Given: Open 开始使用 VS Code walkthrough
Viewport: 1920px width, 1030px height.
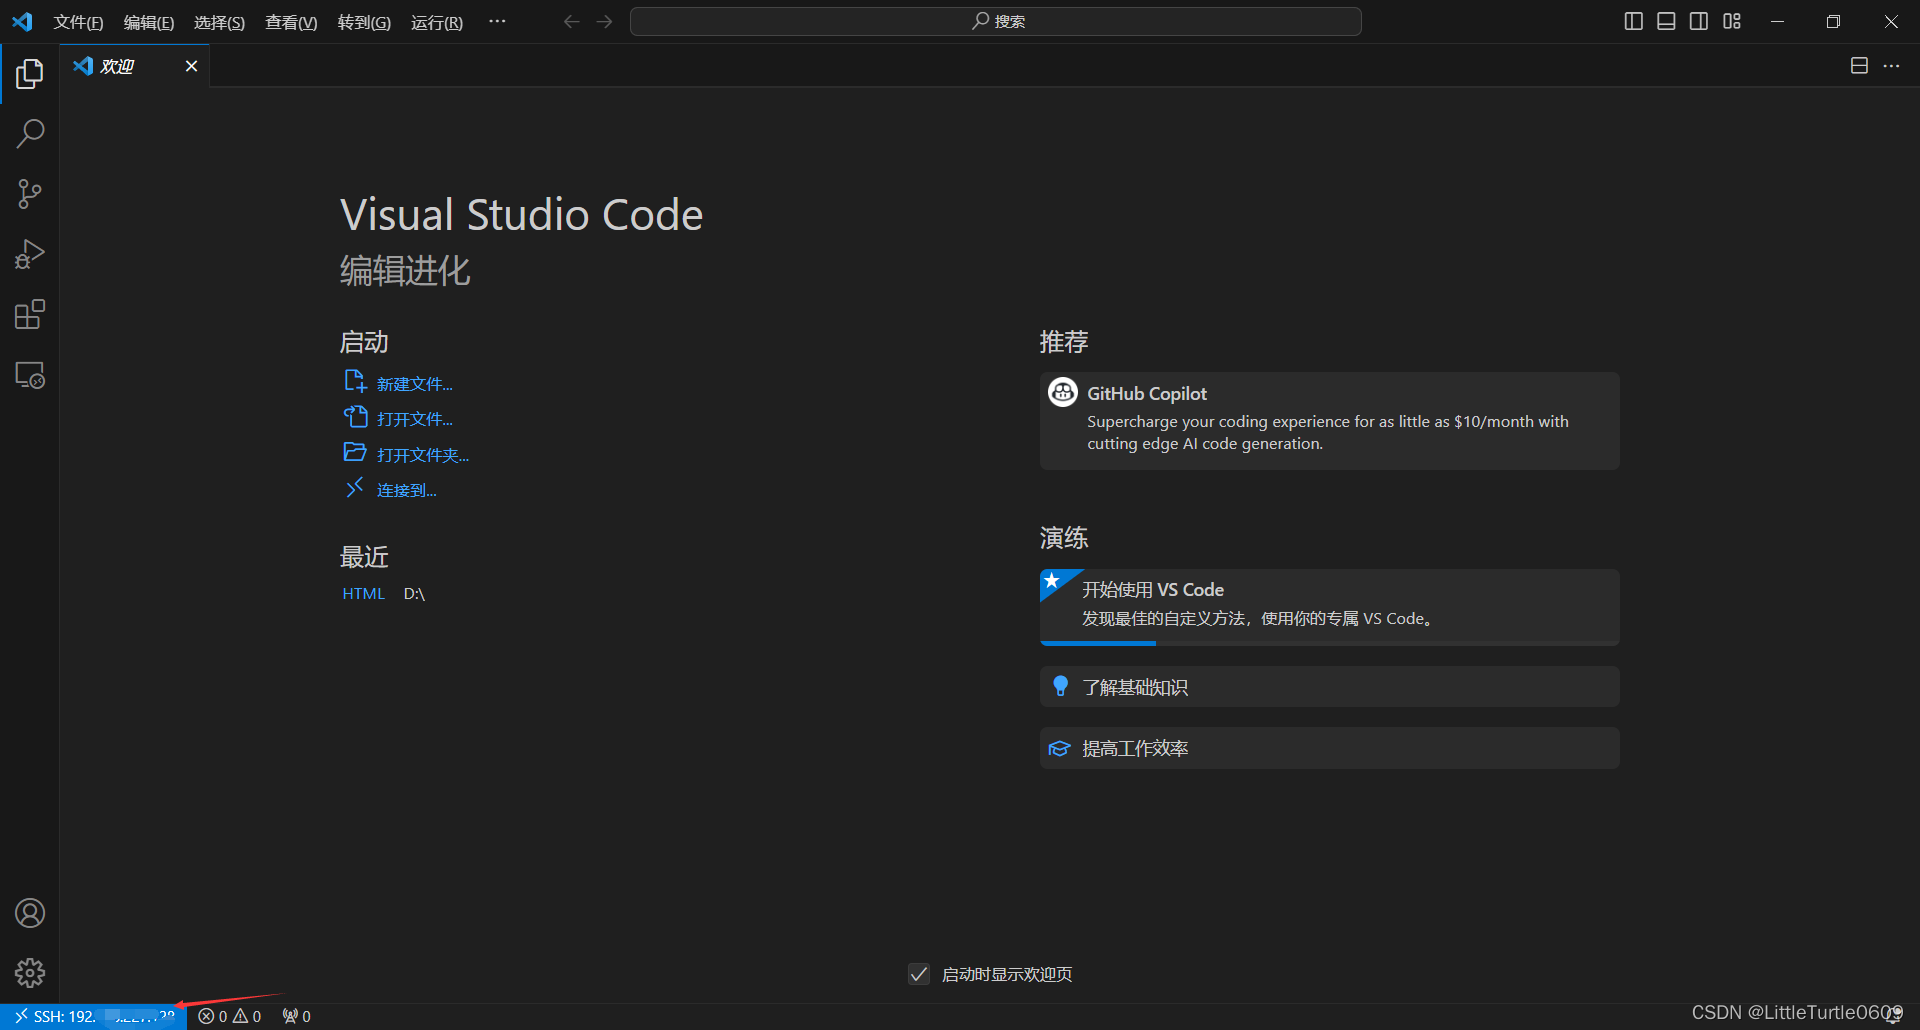Looking at the screenshot, I should (1329, 607).
